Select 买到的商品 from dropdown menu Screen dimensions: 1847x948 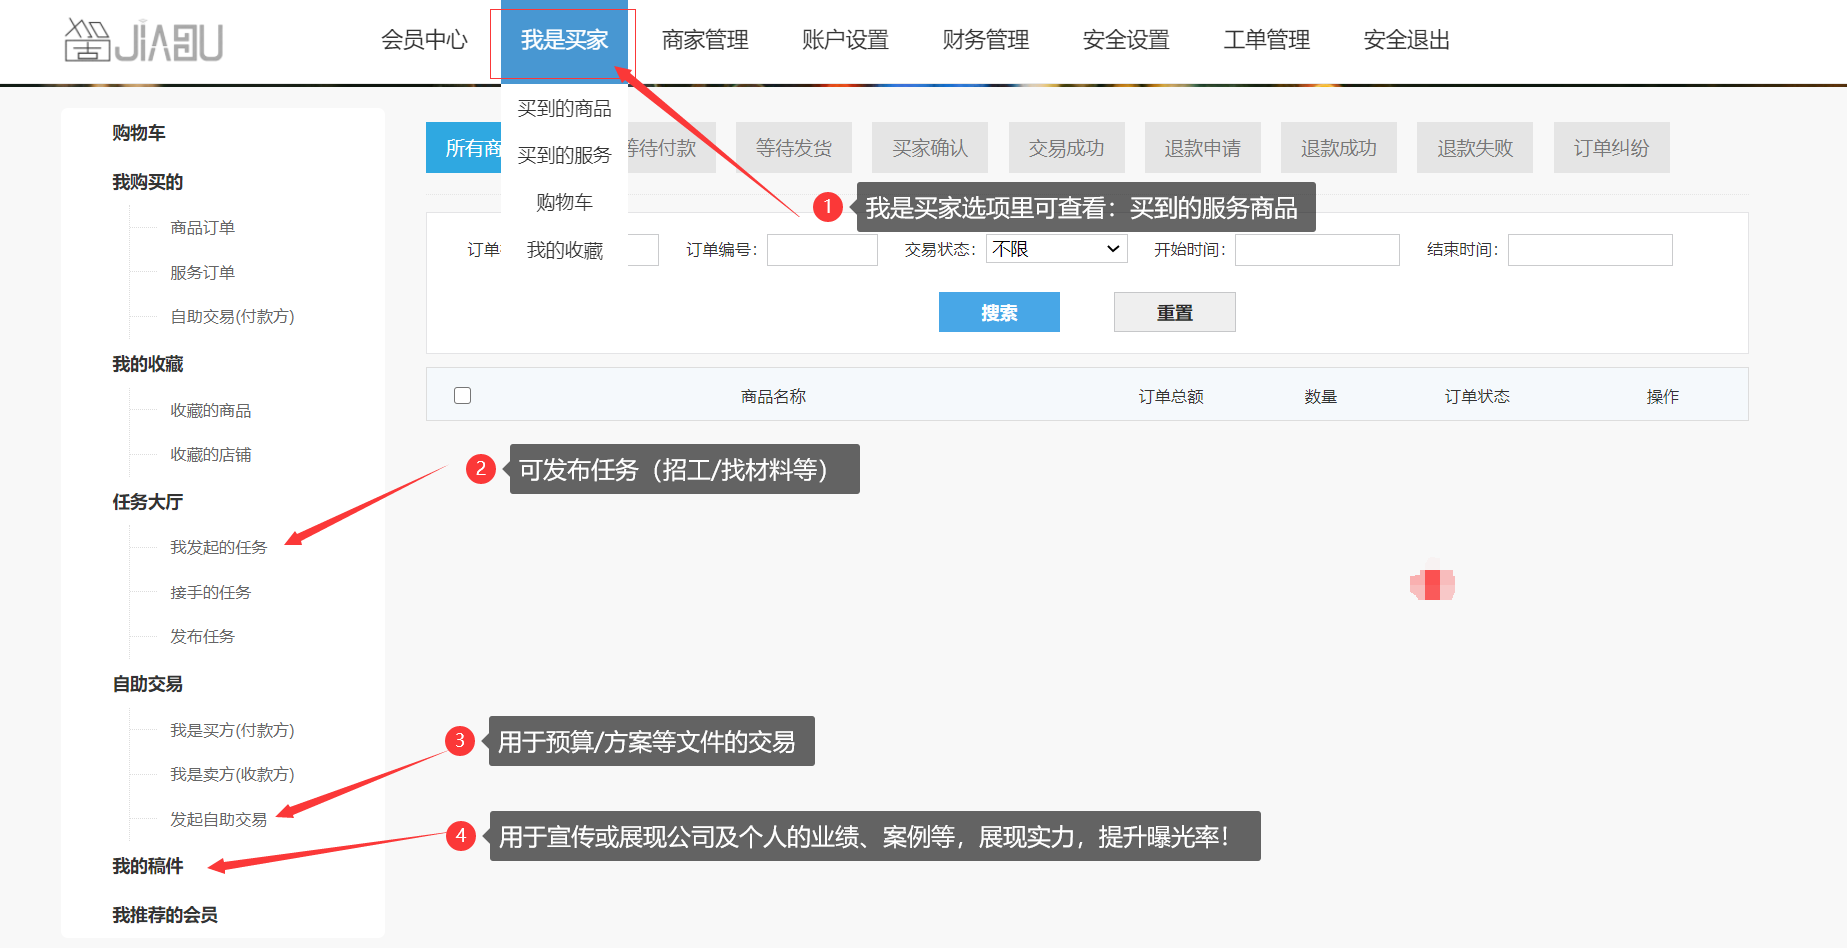564,108
